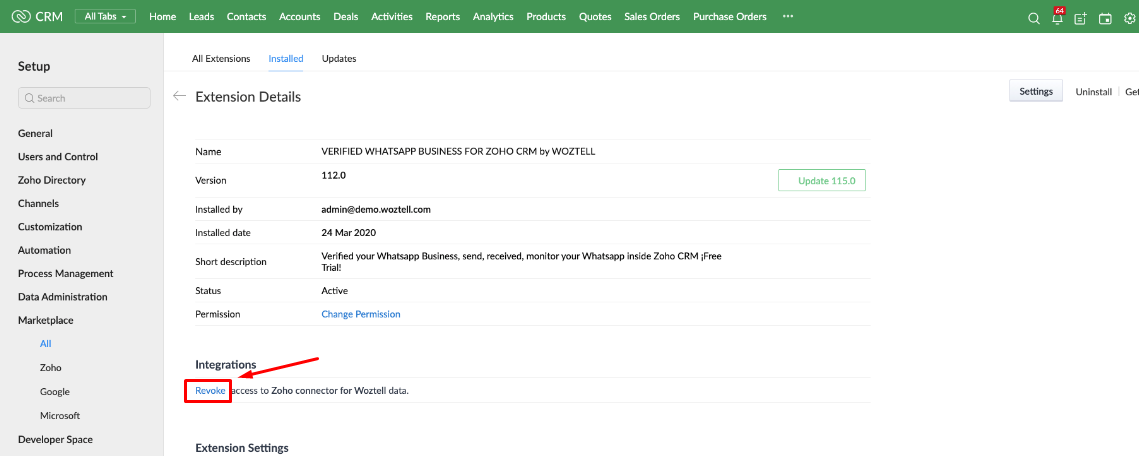Open the Products module
1139x456 pixels.
tap(546, 17)
